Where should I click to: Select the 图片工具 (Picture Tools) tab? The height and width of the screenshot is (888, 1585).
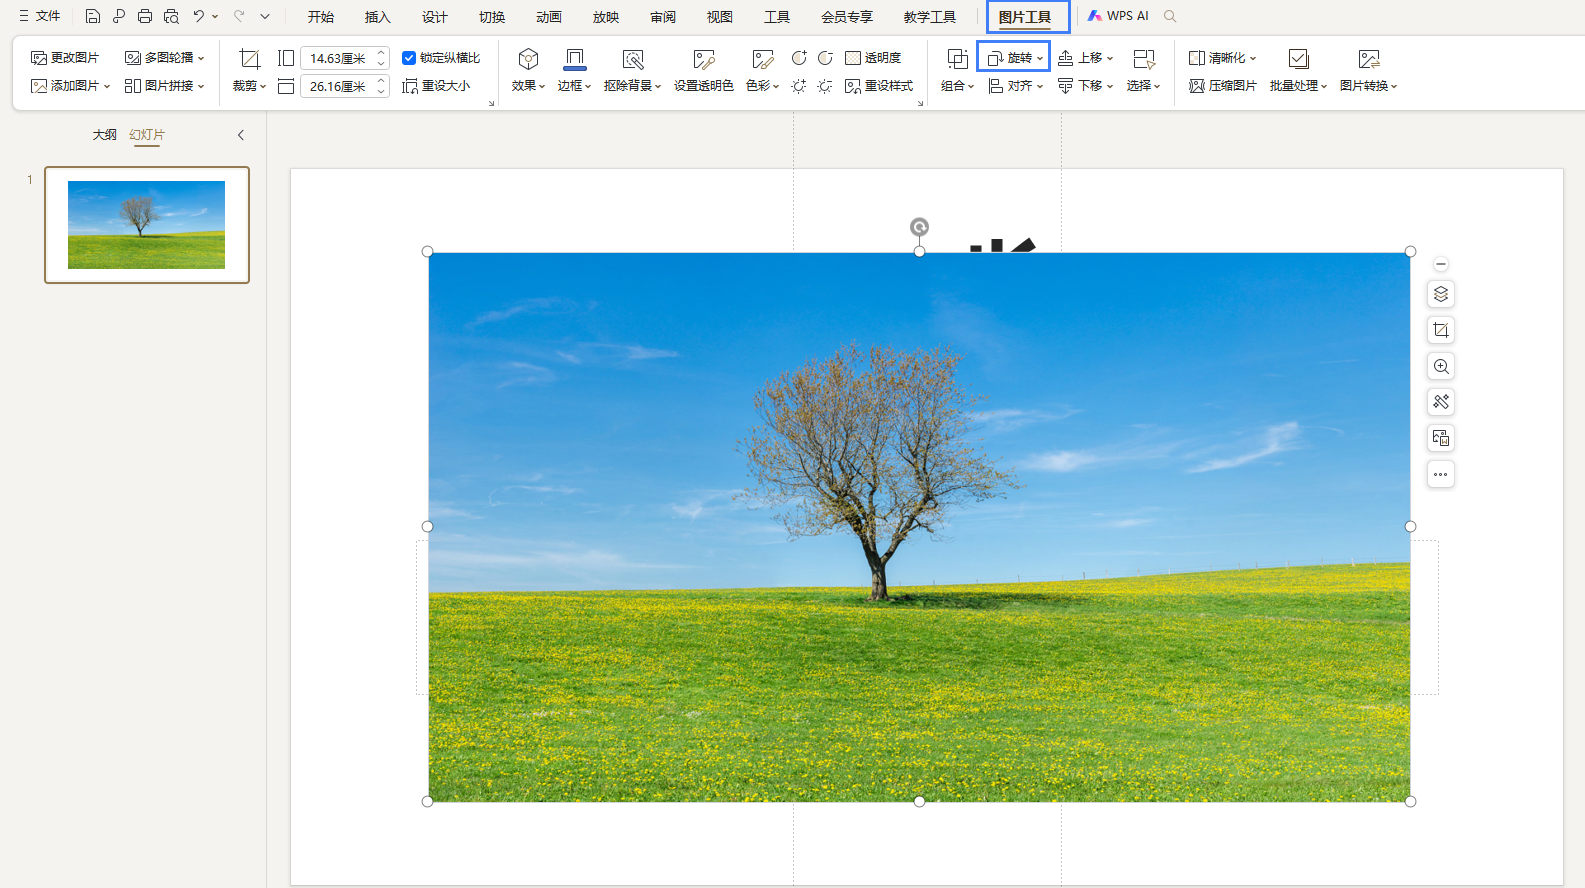point(1027,17)
